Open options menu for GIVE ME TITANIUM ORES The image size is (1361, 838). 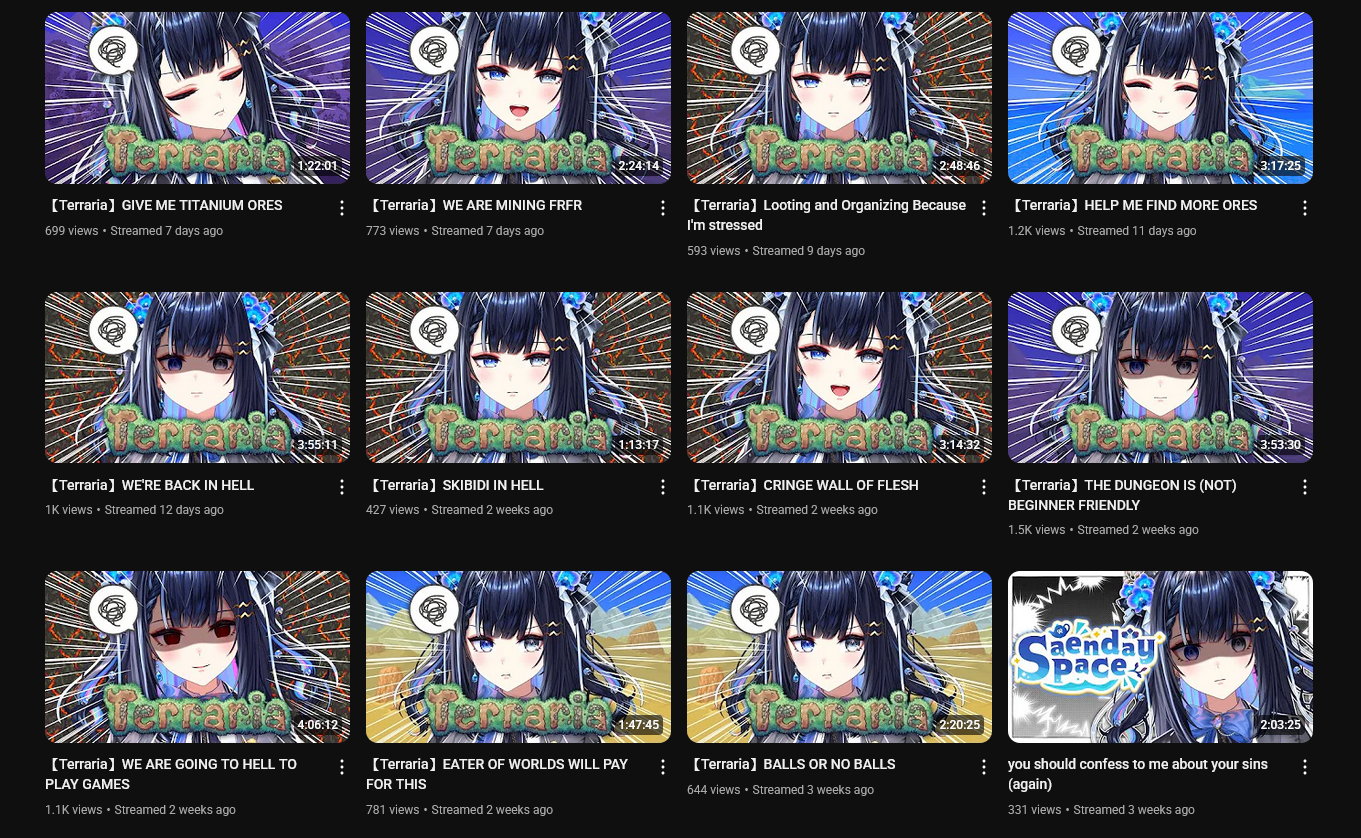pos(342,208)
